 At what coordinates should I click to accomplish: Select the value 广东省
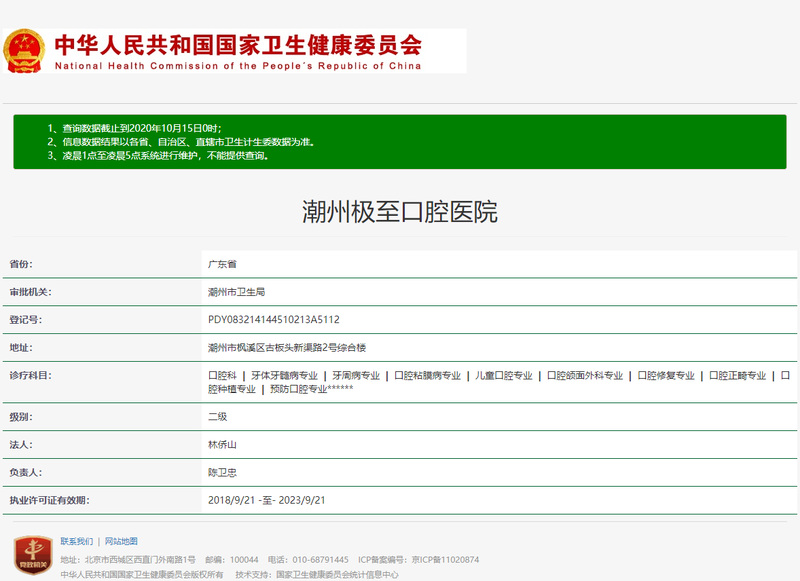click(222, 264)
